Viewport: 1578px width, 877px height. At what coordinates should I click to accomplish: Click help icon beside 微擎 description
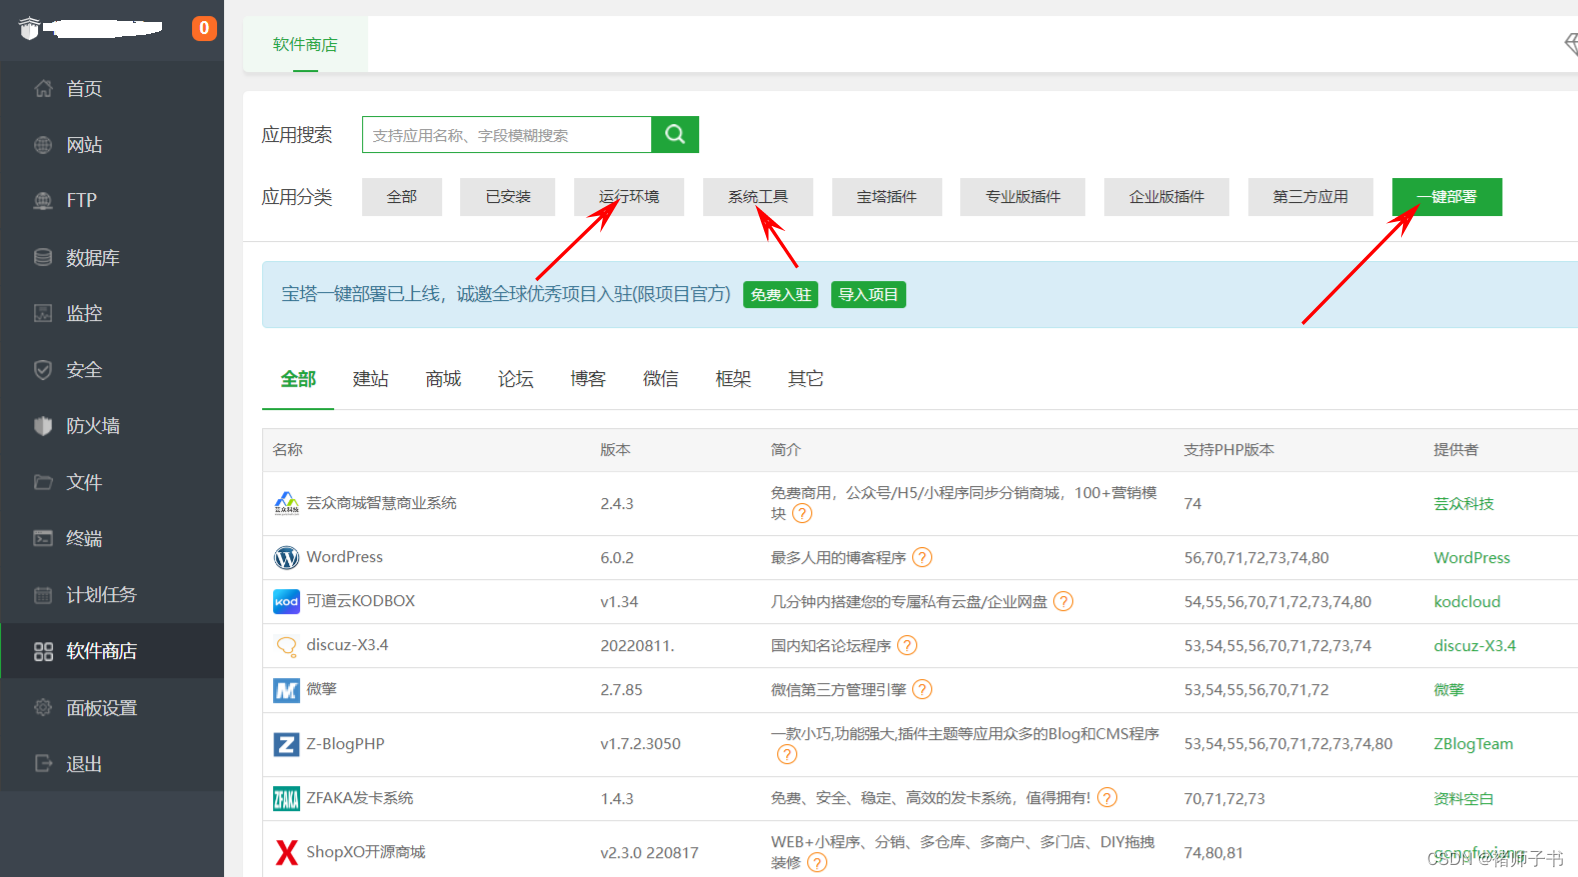coord(922,689)
